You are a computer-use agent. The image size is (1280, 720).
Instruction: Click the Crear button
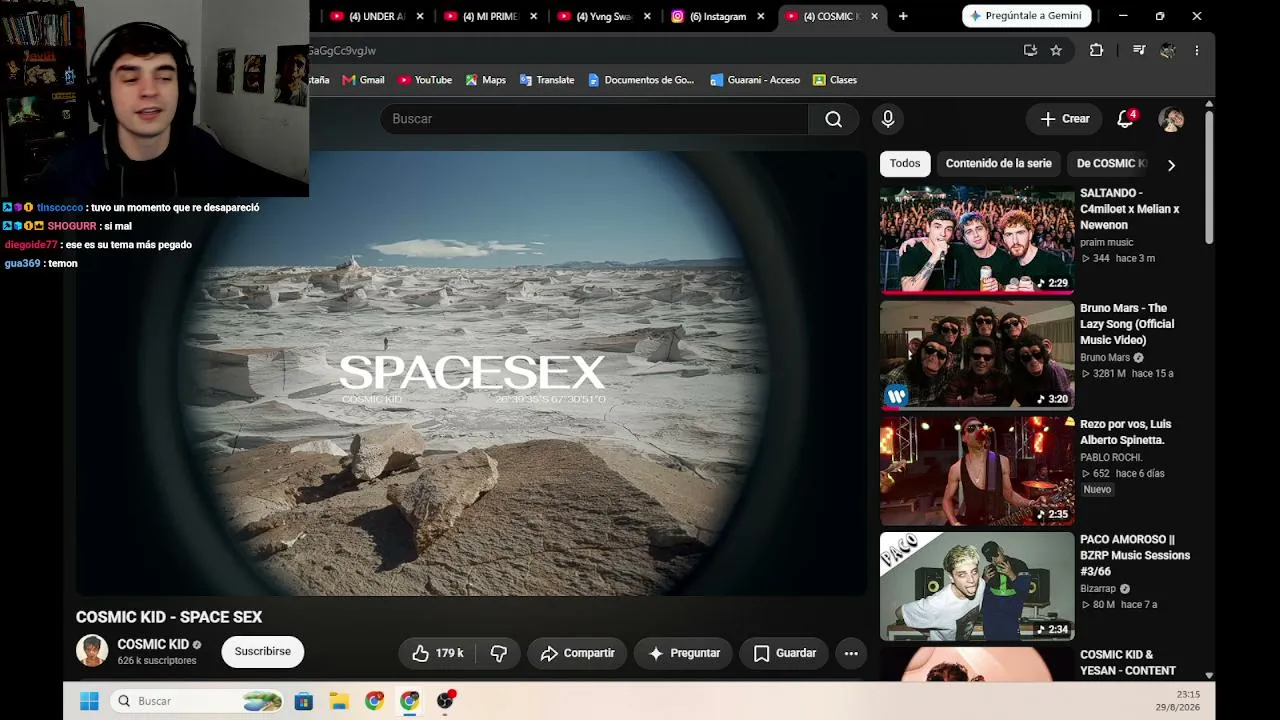(1064, 119)
